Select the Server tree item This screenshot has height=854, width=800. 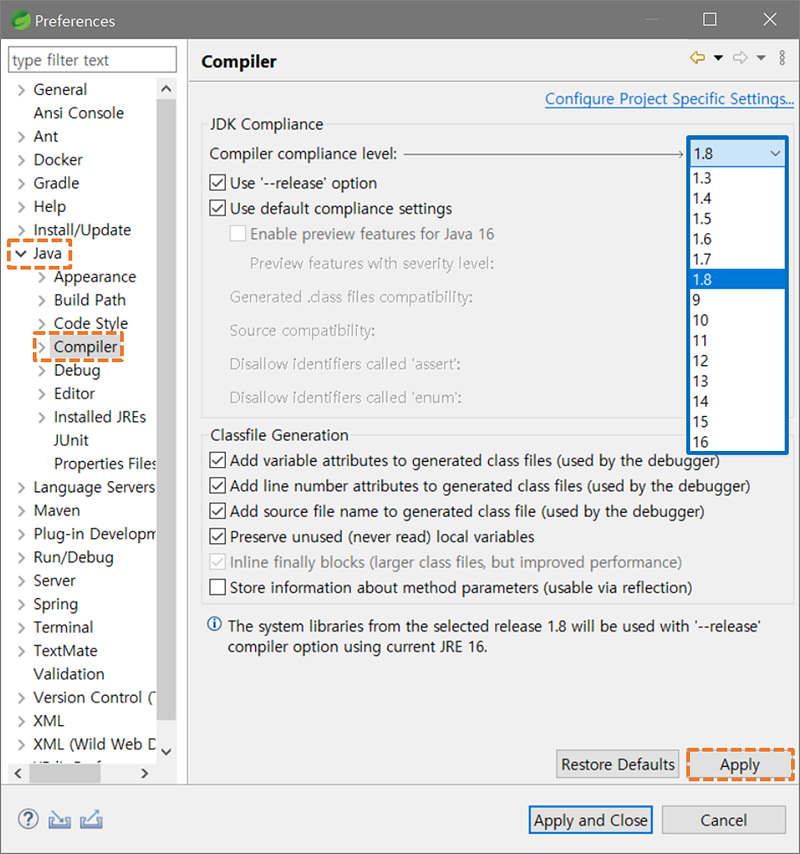click(x=54, y=581)
